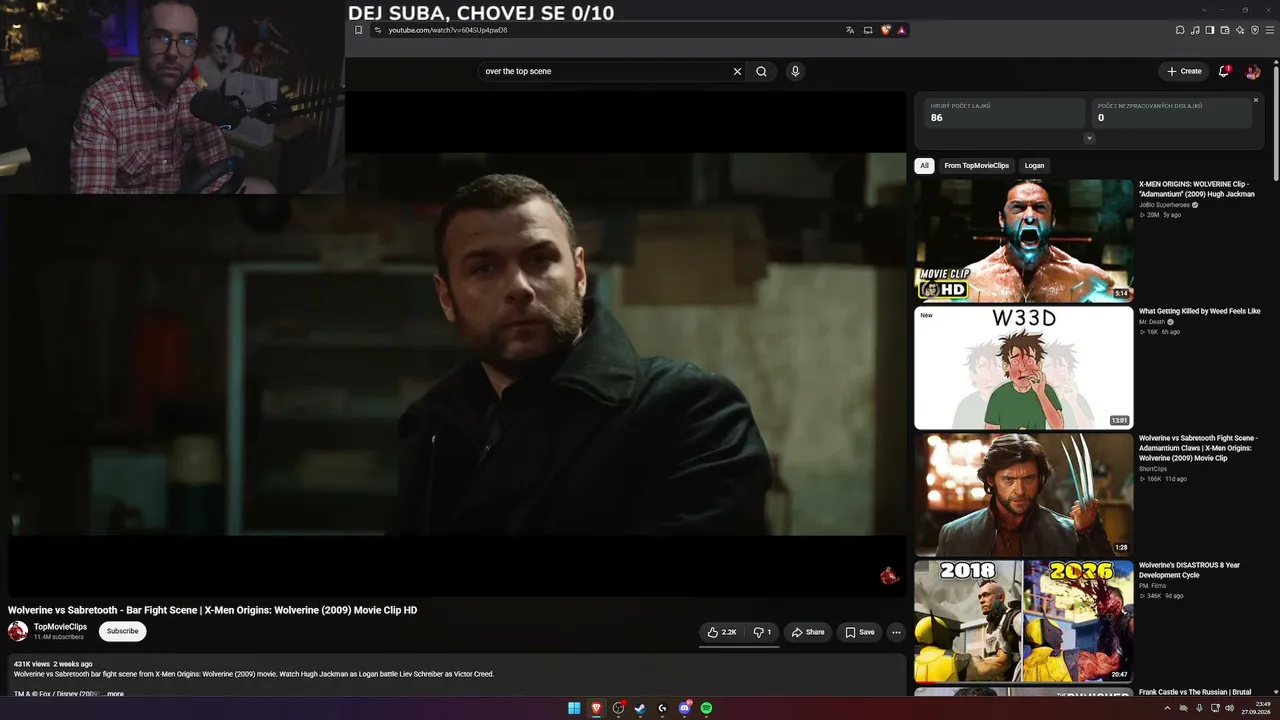Click the Create button

(1184, 71)
